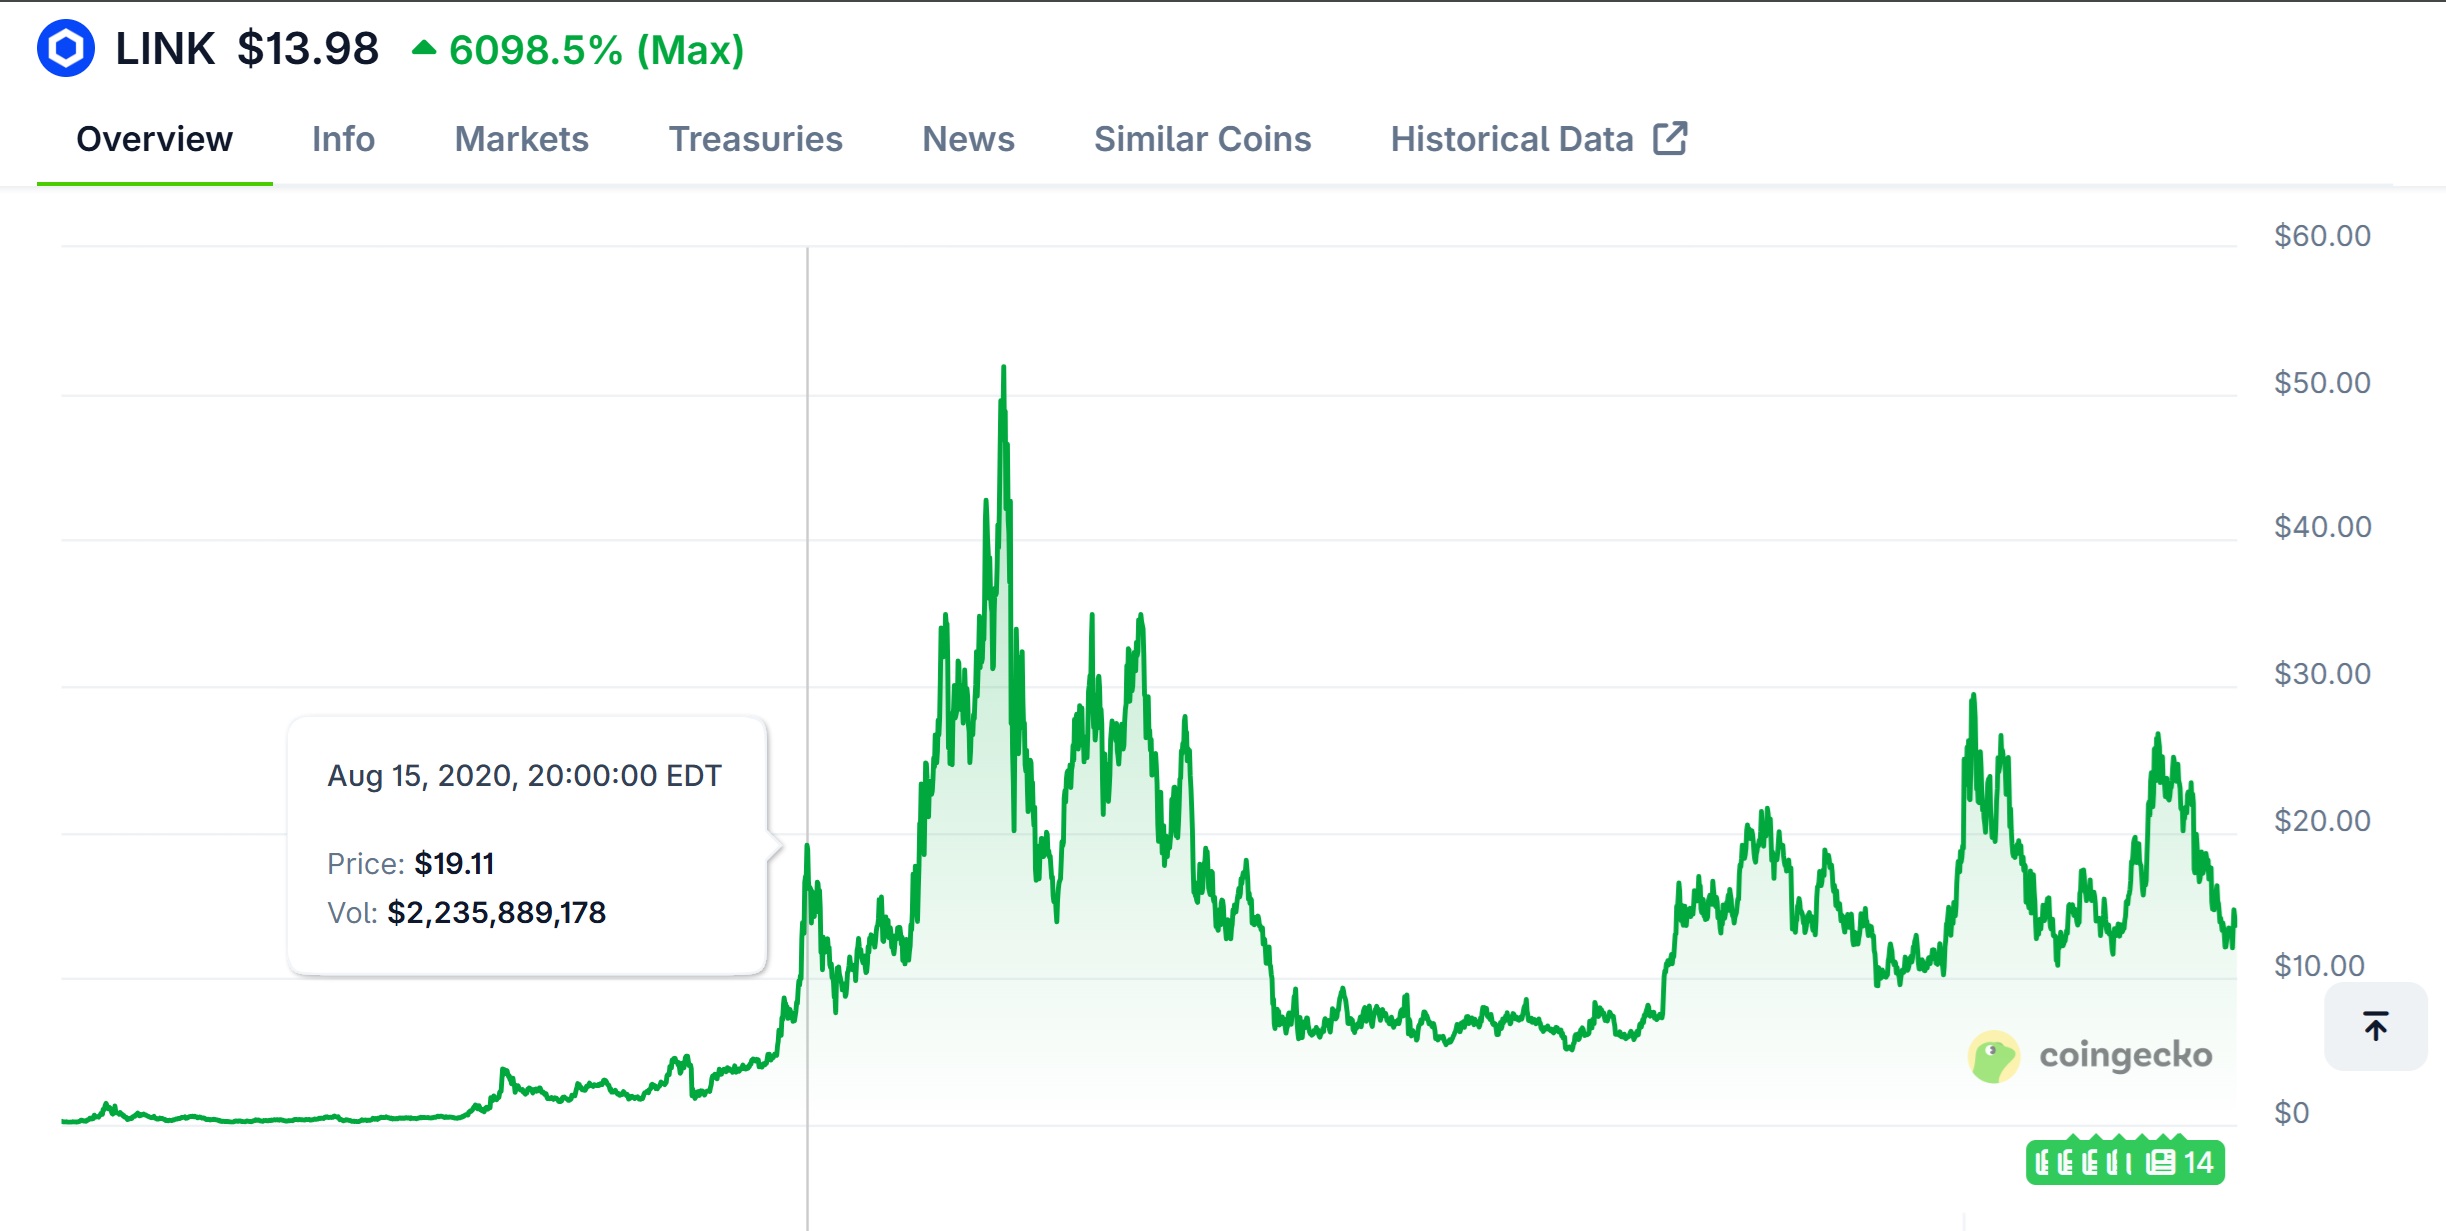Click the Chainlink LINK logo icon
The height and width of the screenshot is (1231, 2446).
pos(66,48)
